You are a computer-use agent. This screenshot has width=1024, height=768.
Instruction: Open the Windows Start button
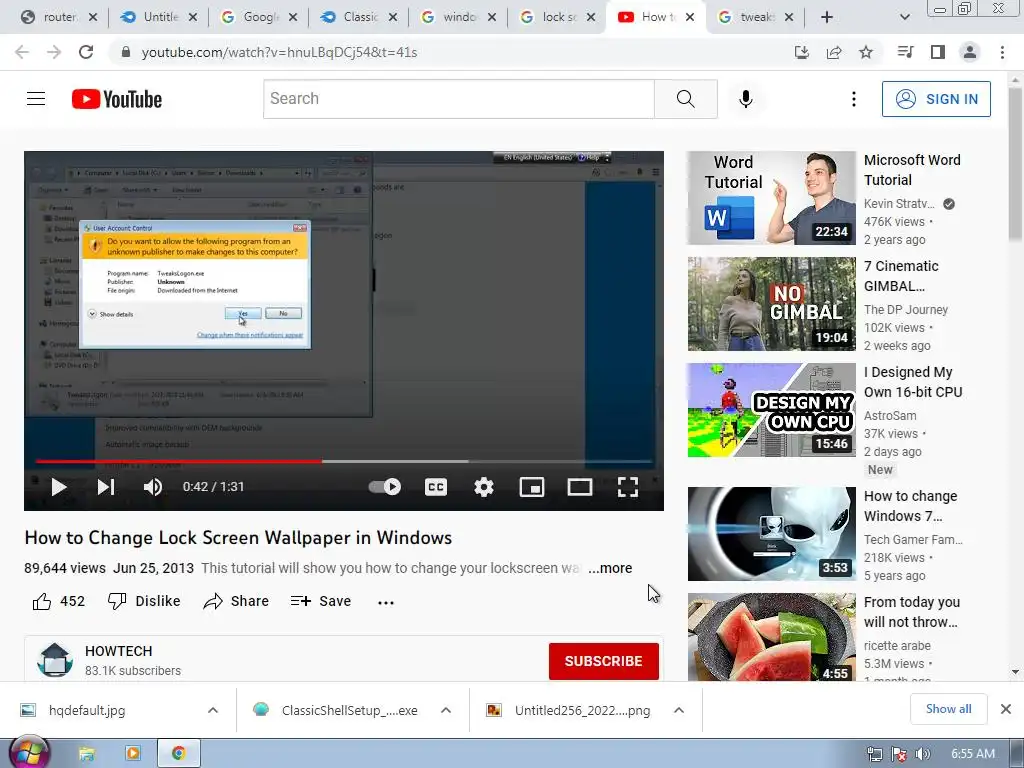point(28,754)
